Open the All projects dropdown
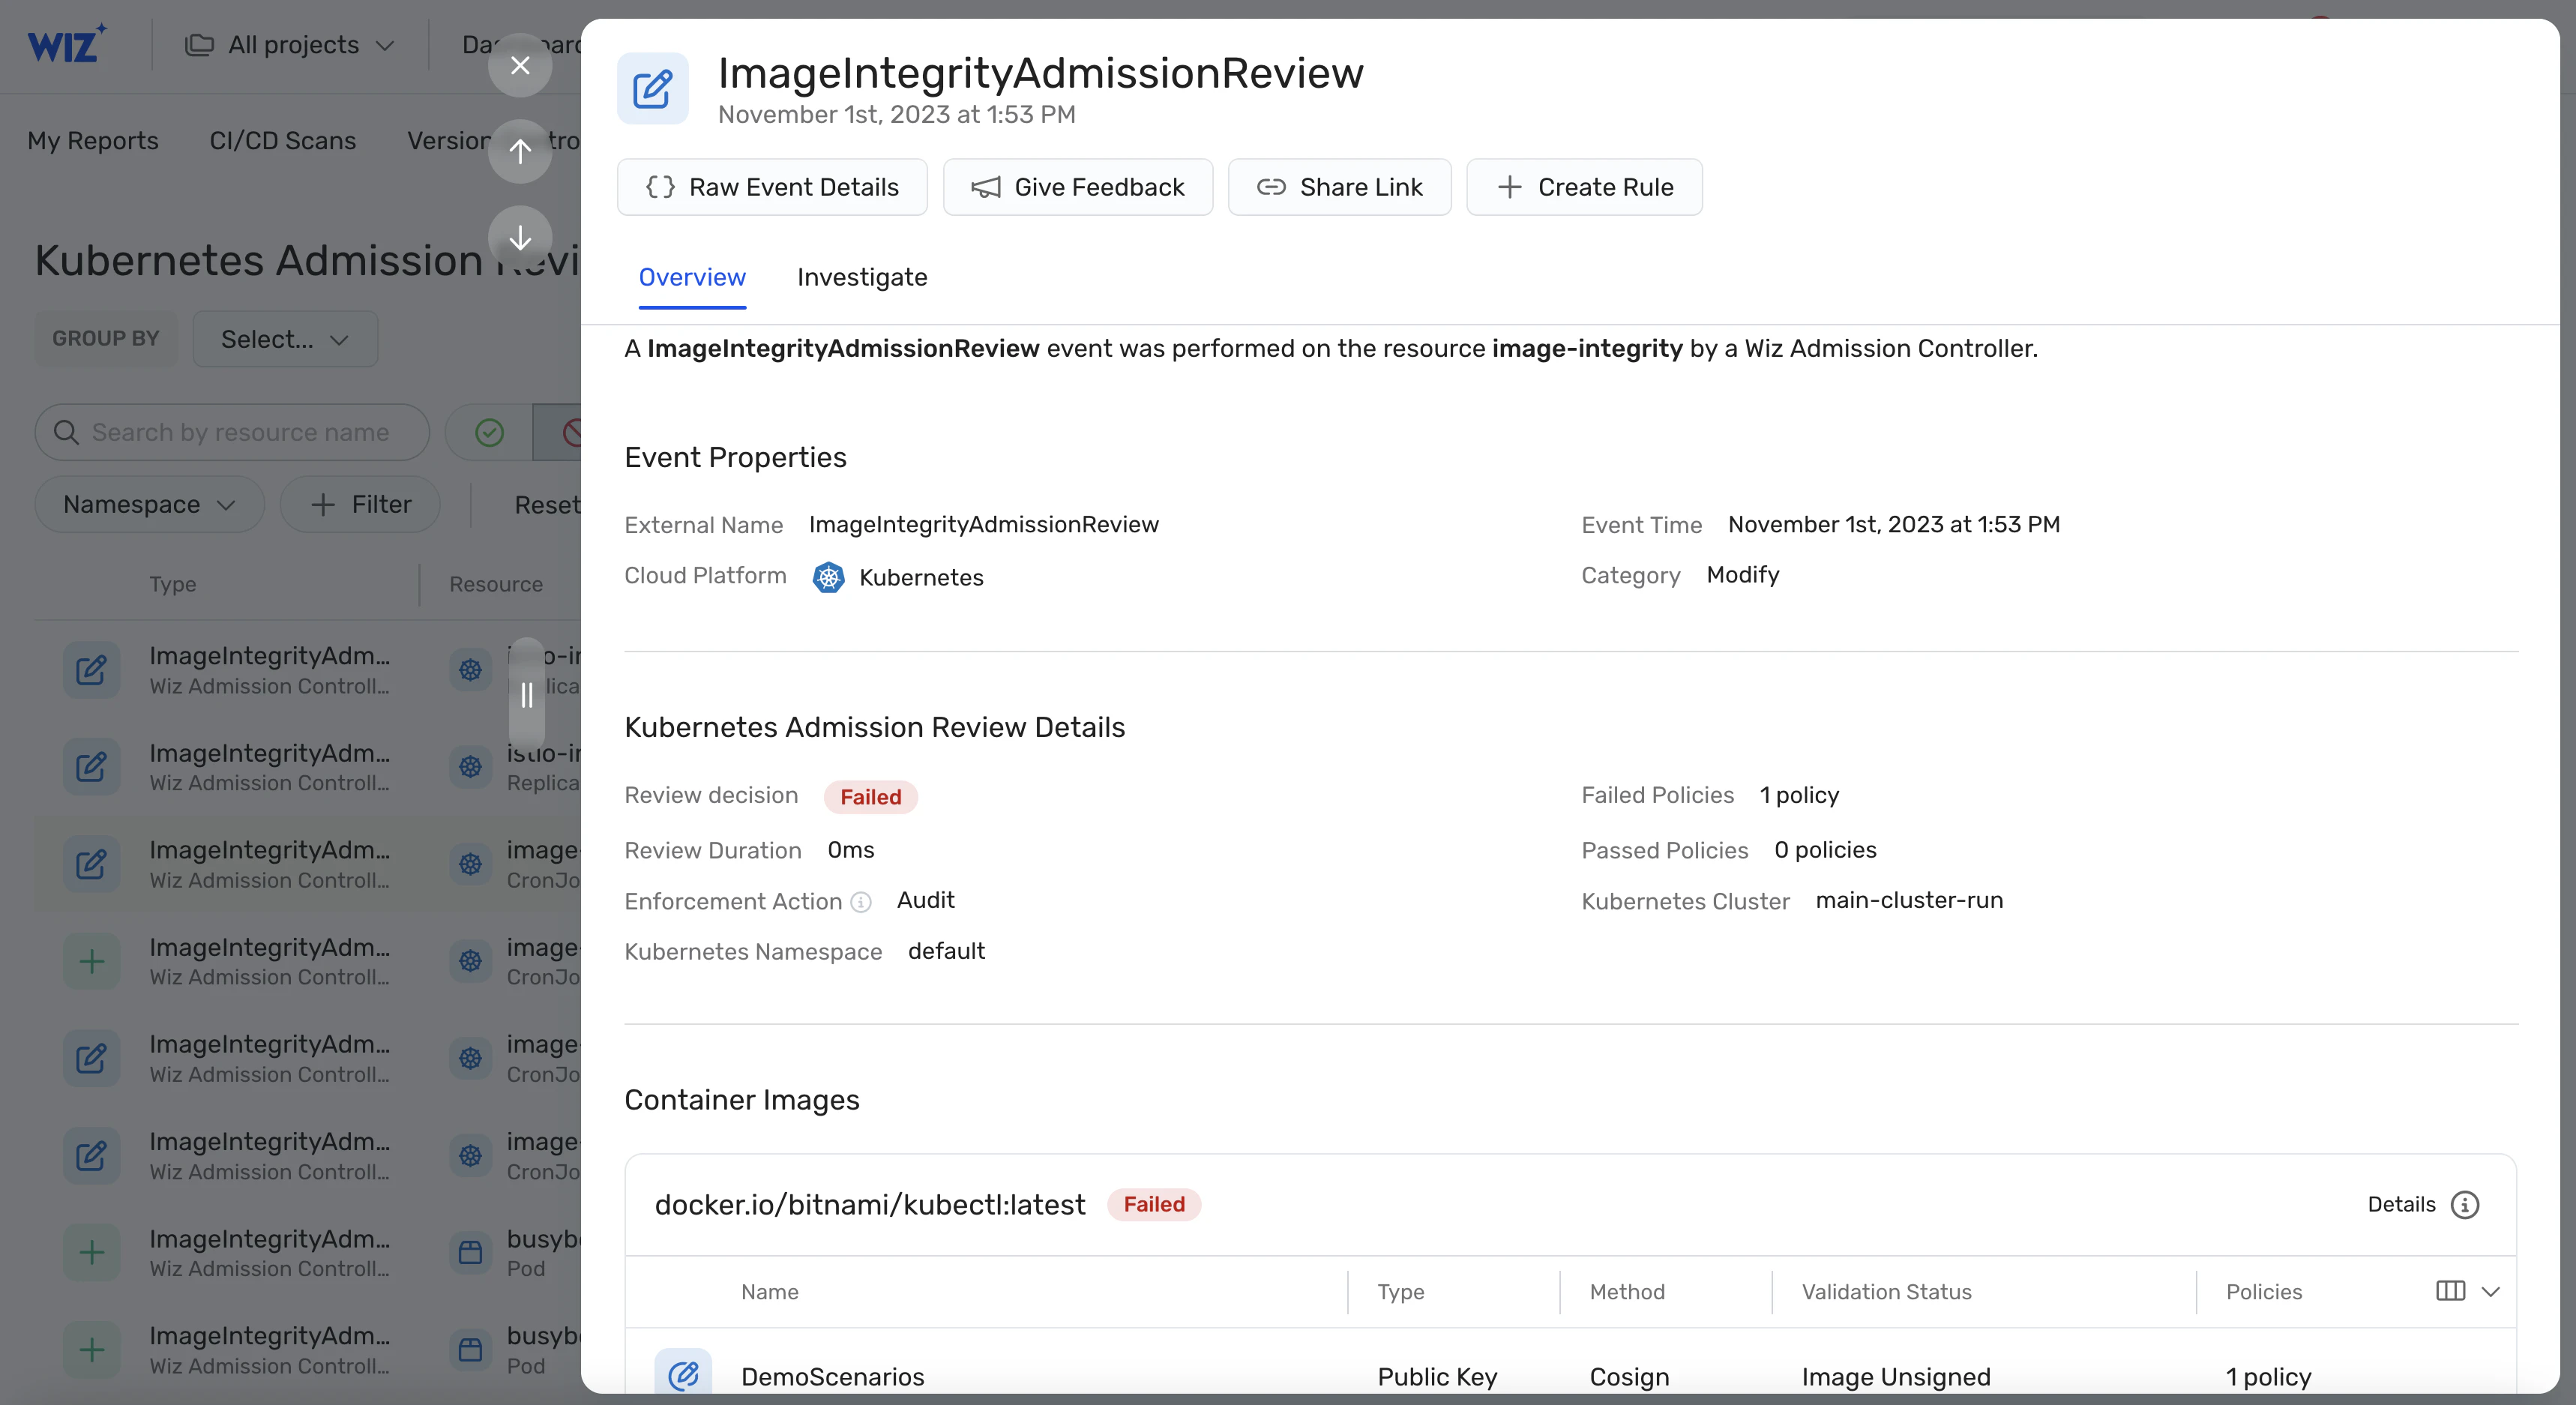This screenshot has width=2576, height=1405. [x=290, y=45]
